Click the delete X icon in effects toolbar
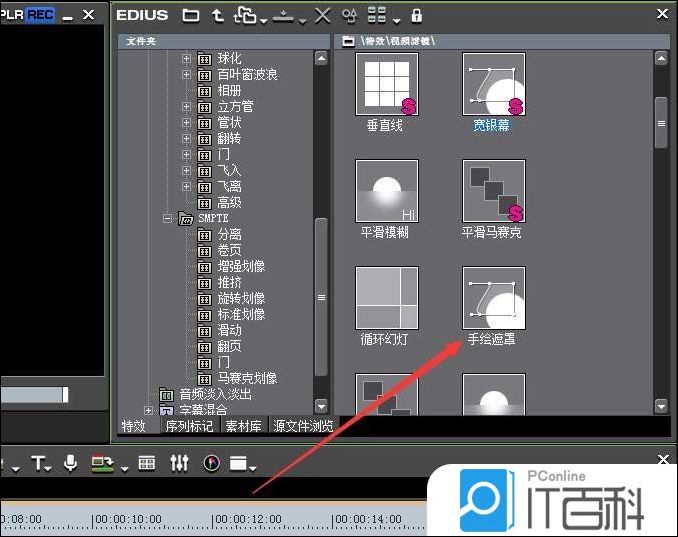The image size is (678, 537). pyautogui.click(x=322, y=15)
